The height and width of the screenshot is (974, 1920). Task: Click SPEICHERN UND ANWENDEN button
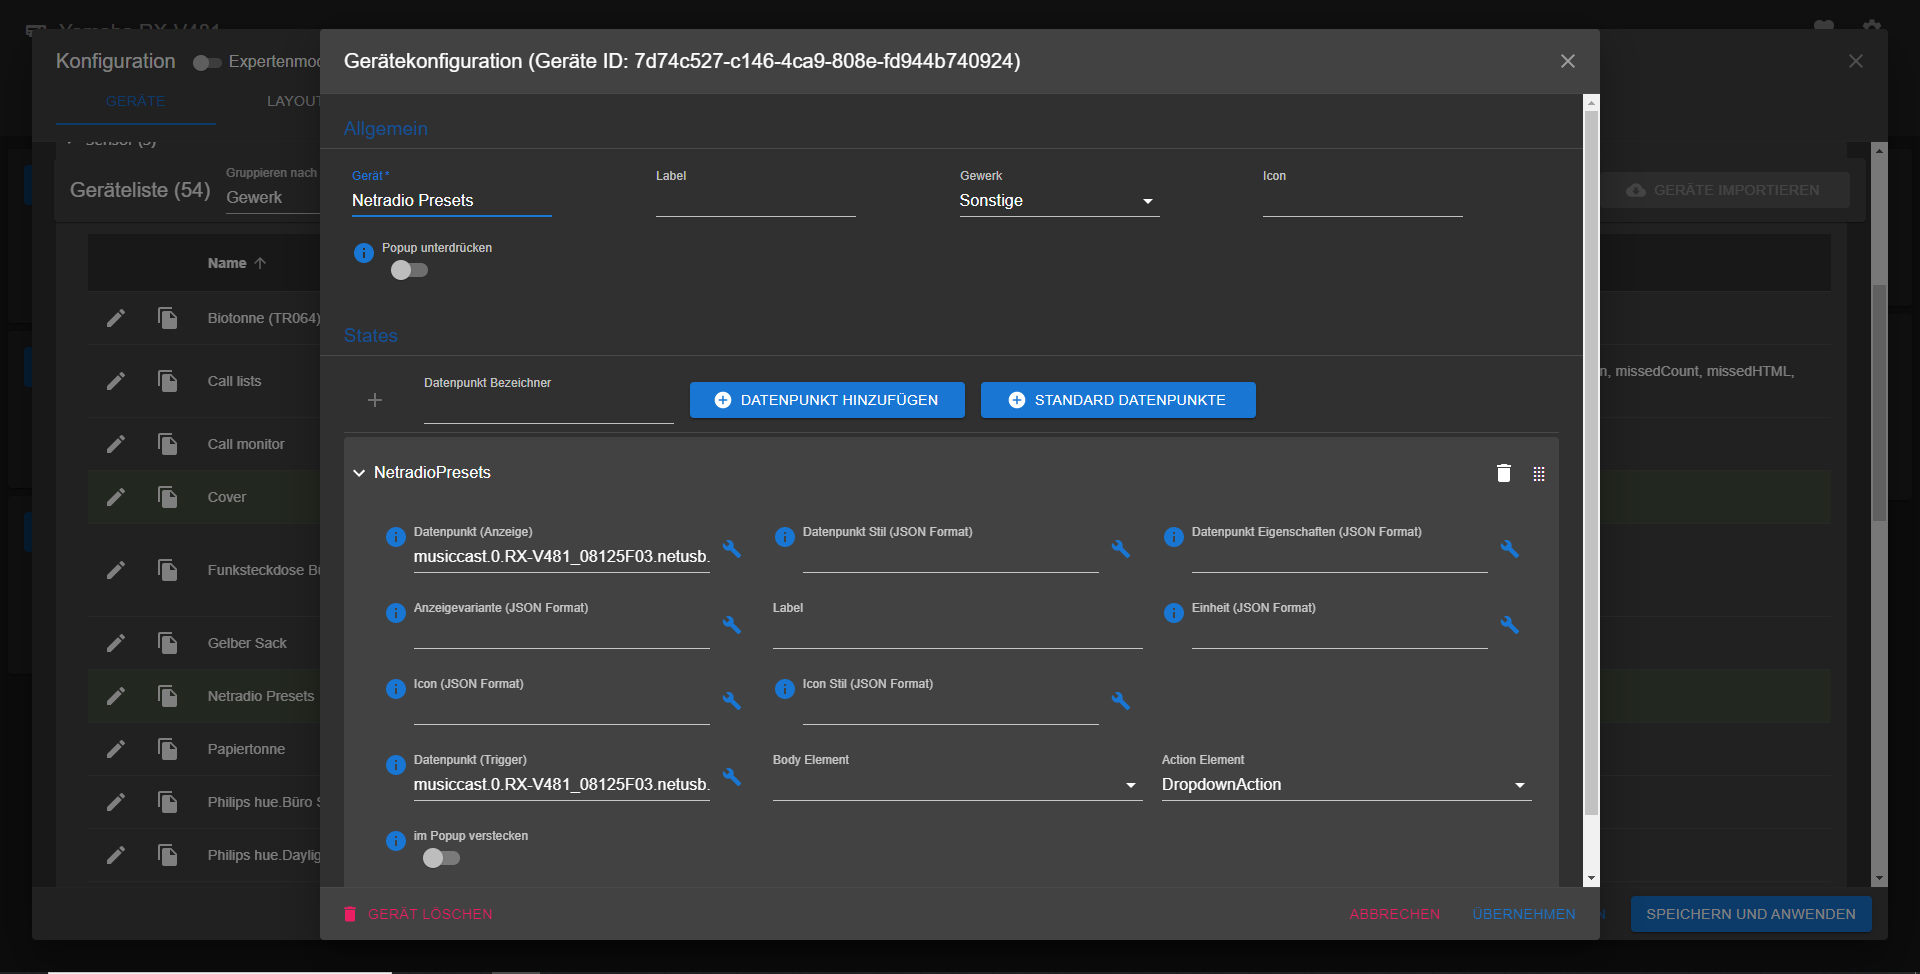1751,914
